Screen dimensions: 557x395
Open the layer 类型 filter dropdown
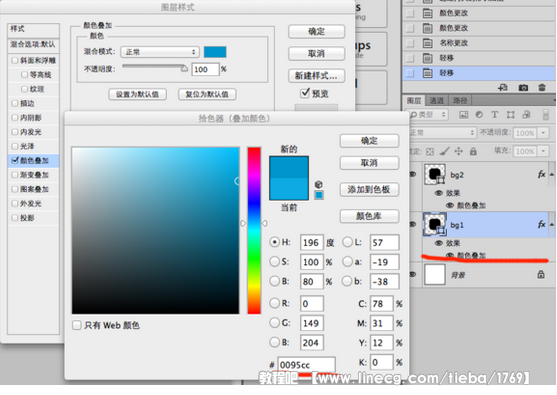click(x=428, y=114)
